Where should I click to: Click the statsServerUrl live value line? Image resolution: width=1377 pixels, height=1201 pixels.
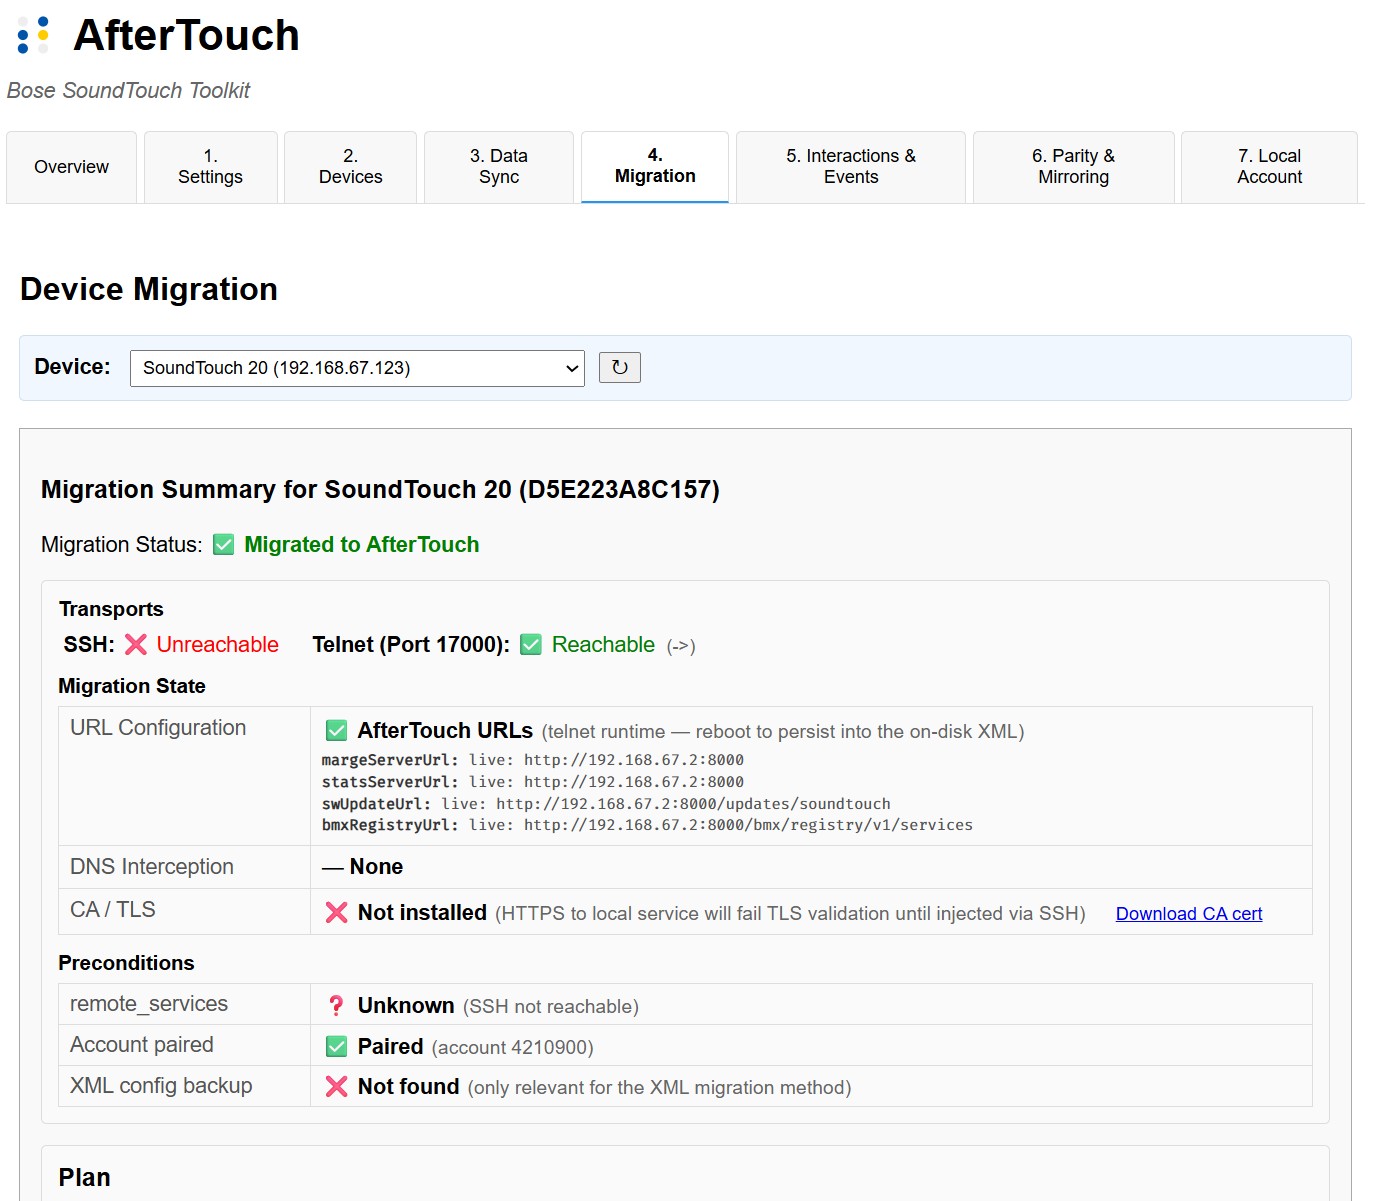click(x=533, y=782)
